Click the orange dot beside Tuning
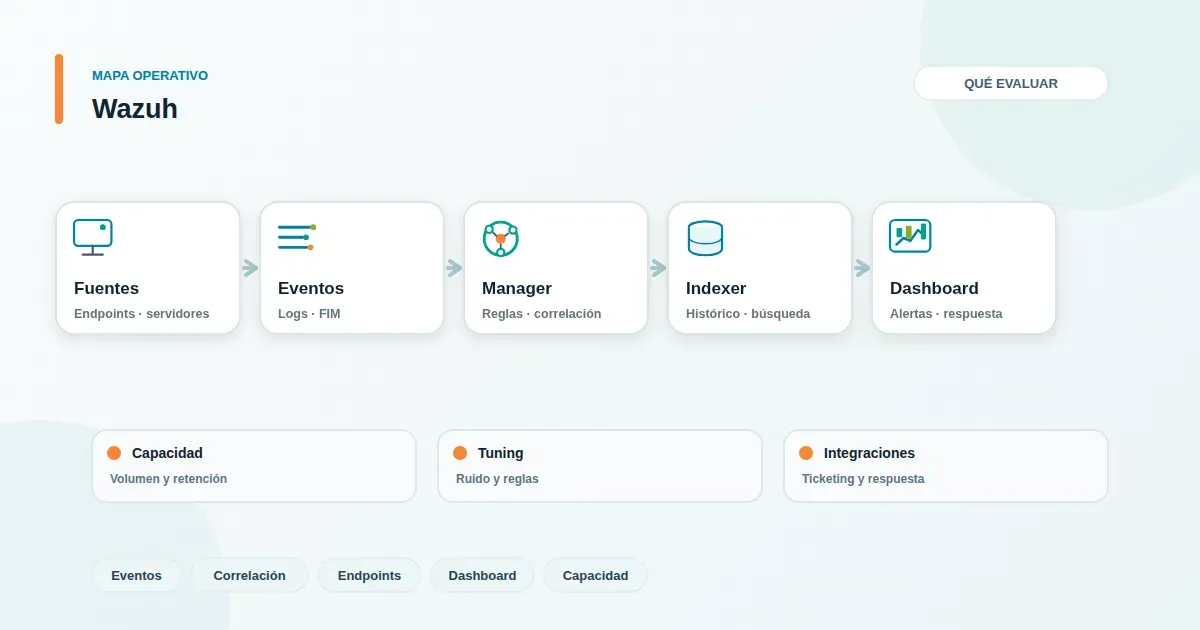This screenshot has width=1200, height=630. (460, 453)
